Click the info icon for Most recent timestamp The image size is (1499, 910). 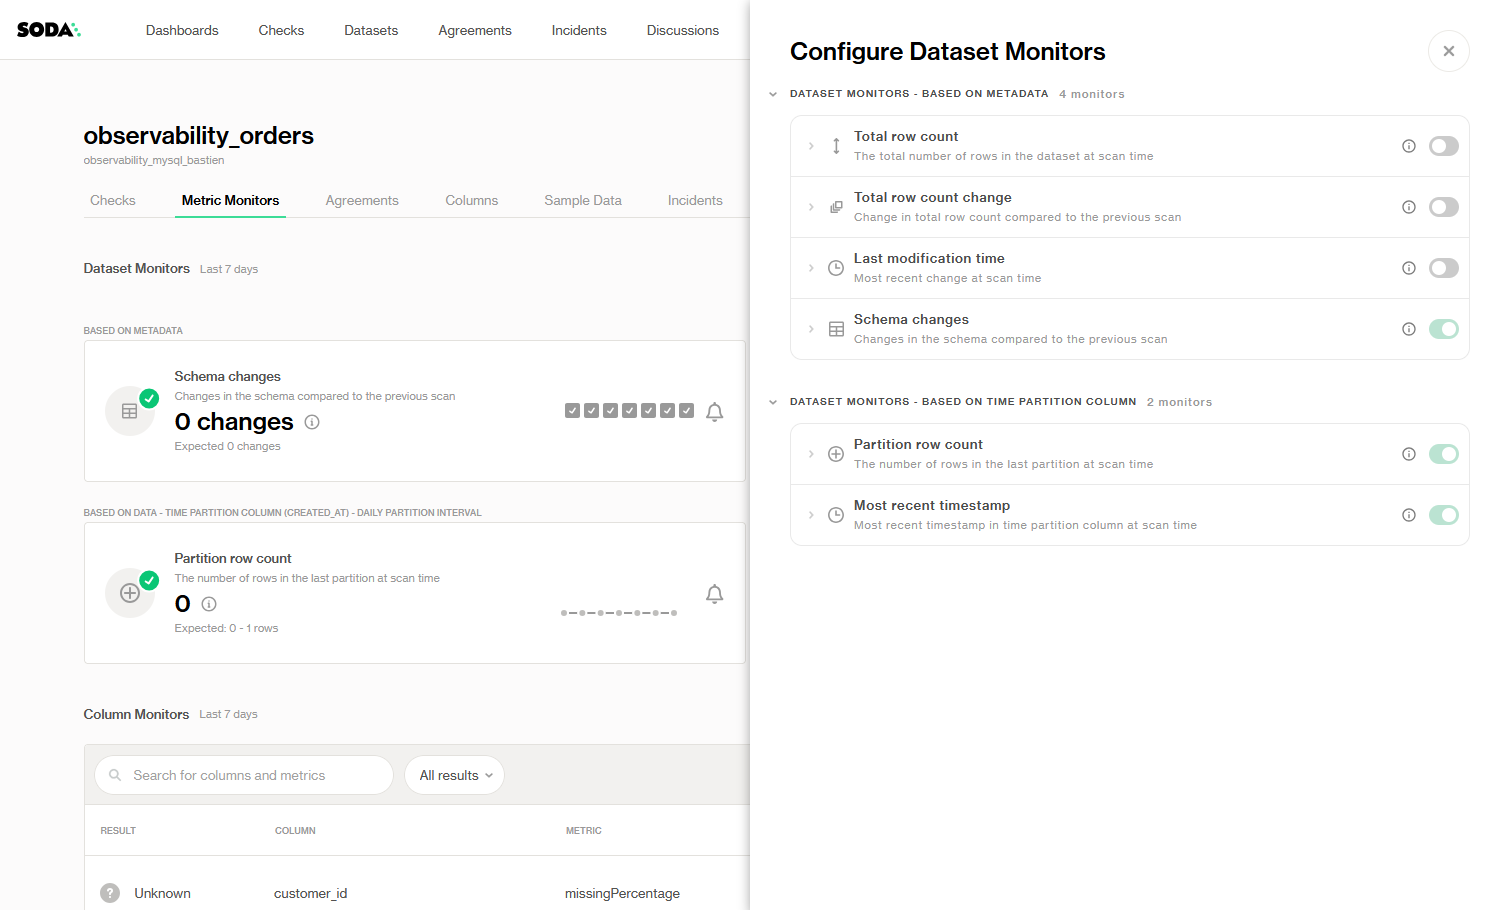(1408, 515)
